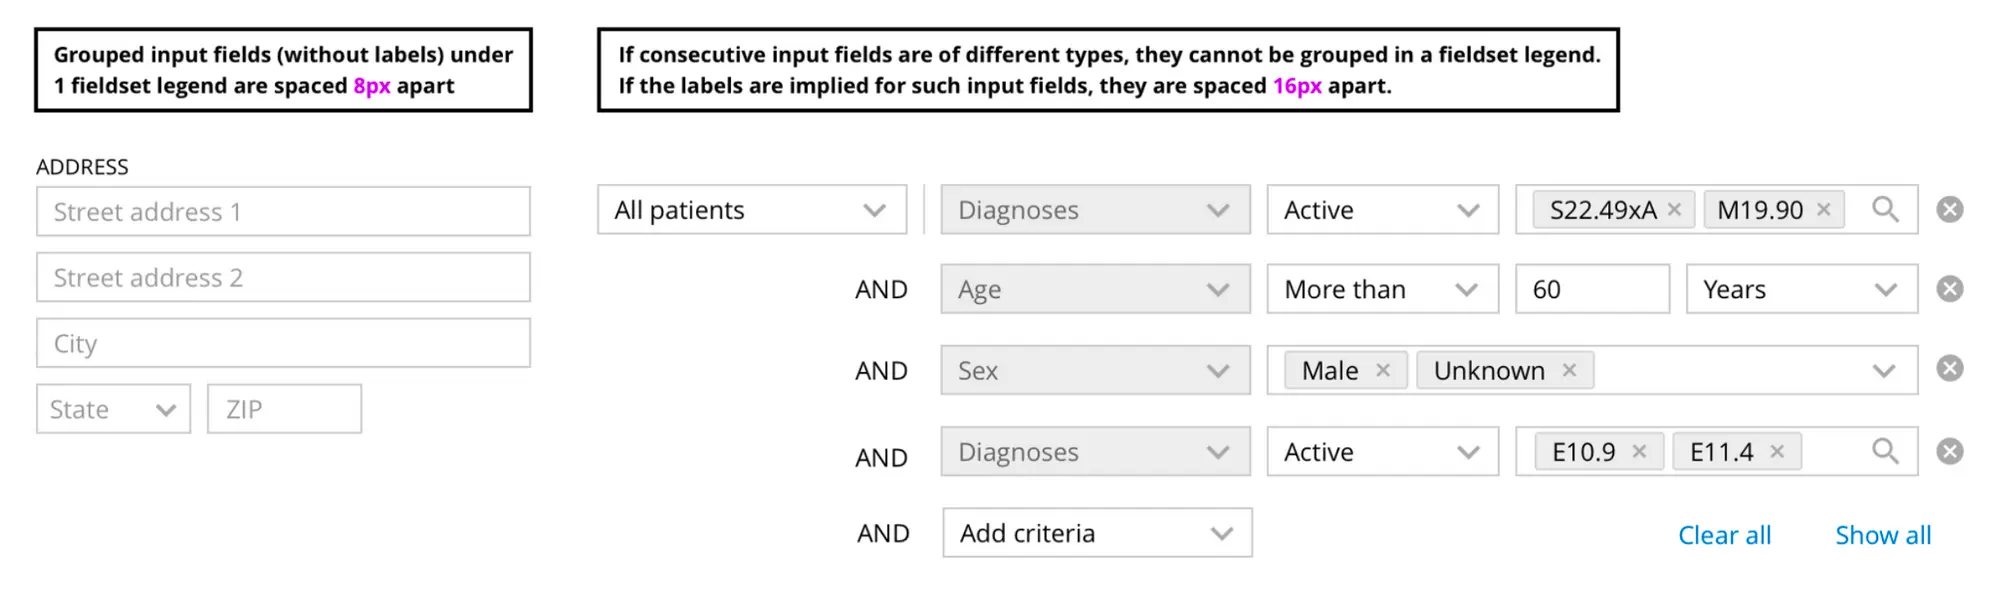Viewport: 2000px width, 605px height.
Task: Search diagnosis codes beside the M19.90 tag
Action: [1885, 209]
